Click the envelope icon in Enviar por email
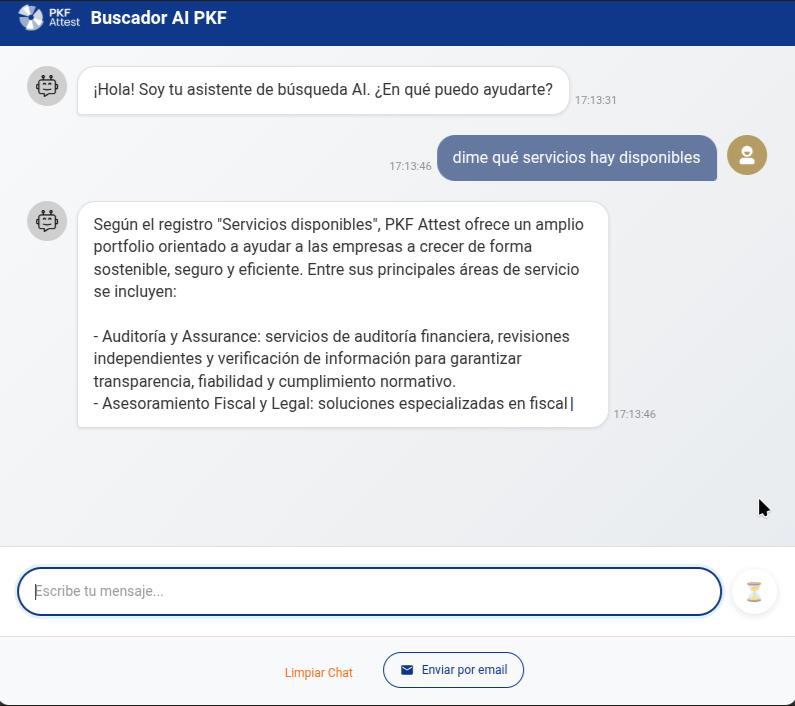795x706 pixels. [407, 670]
